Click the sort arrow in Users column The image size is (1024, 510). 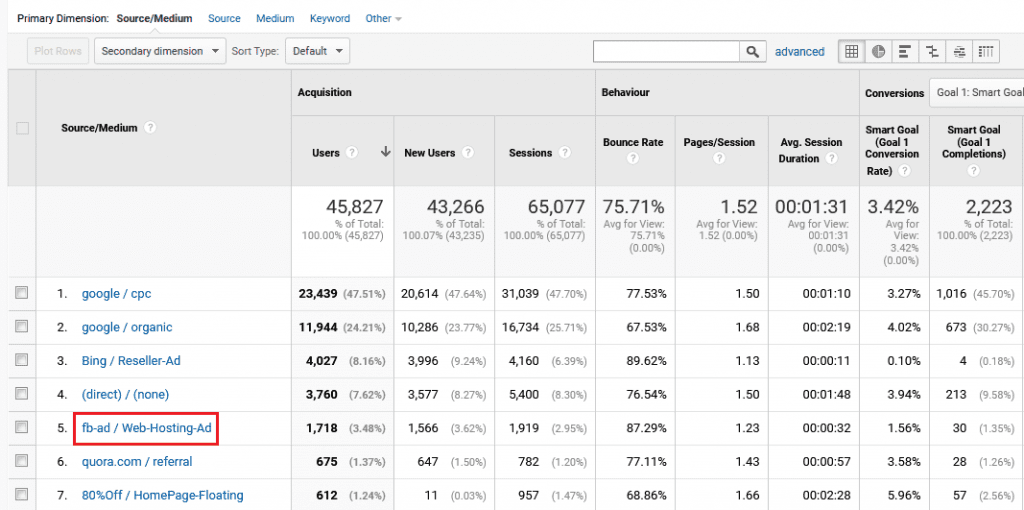pos(385,152)
